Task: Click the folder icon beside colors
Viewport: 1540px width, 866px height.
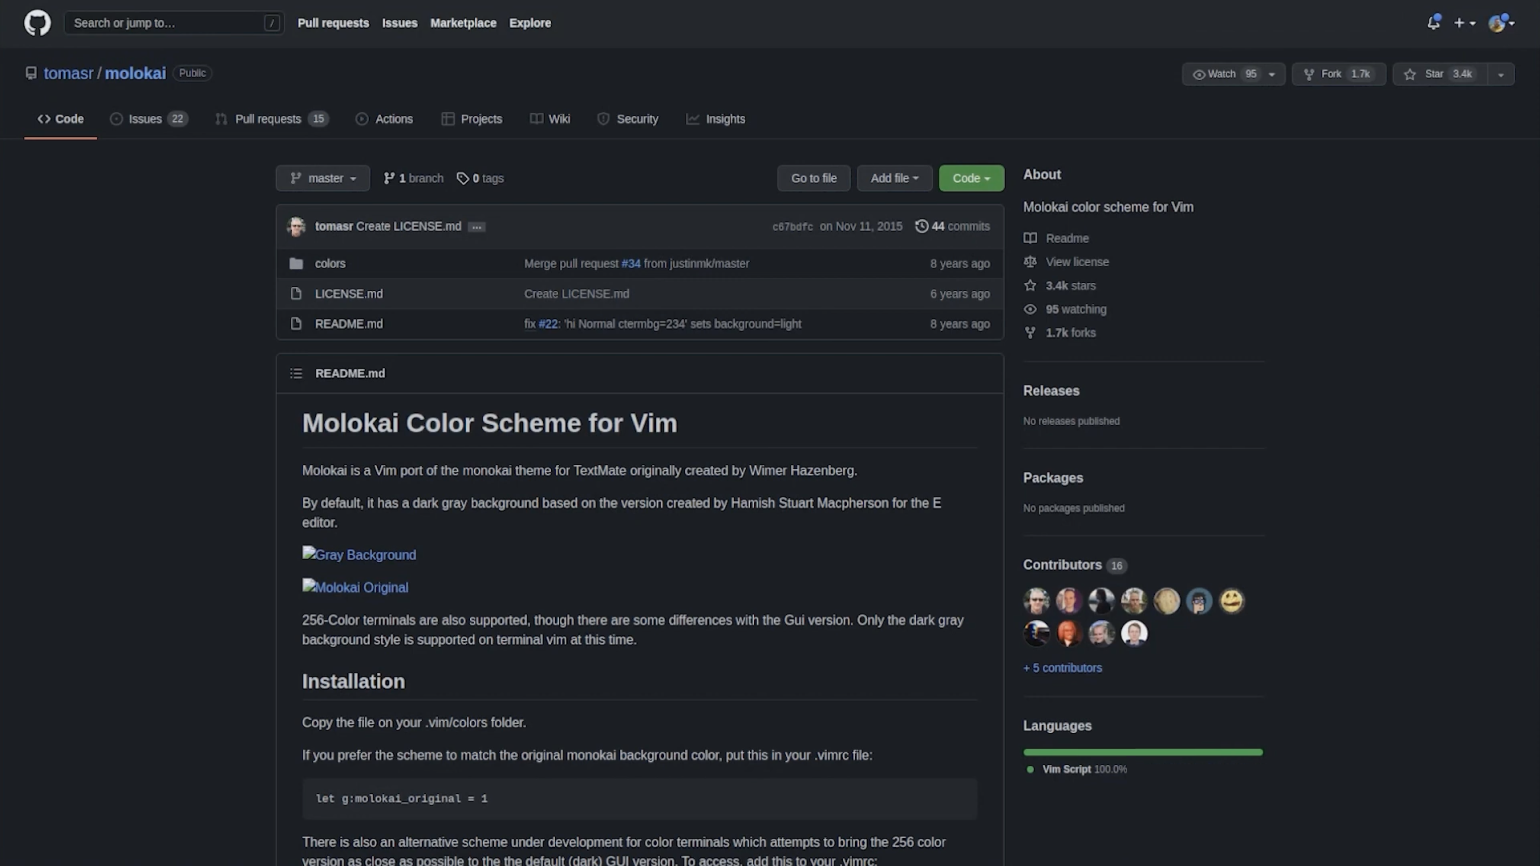Action: click(296, 263)
